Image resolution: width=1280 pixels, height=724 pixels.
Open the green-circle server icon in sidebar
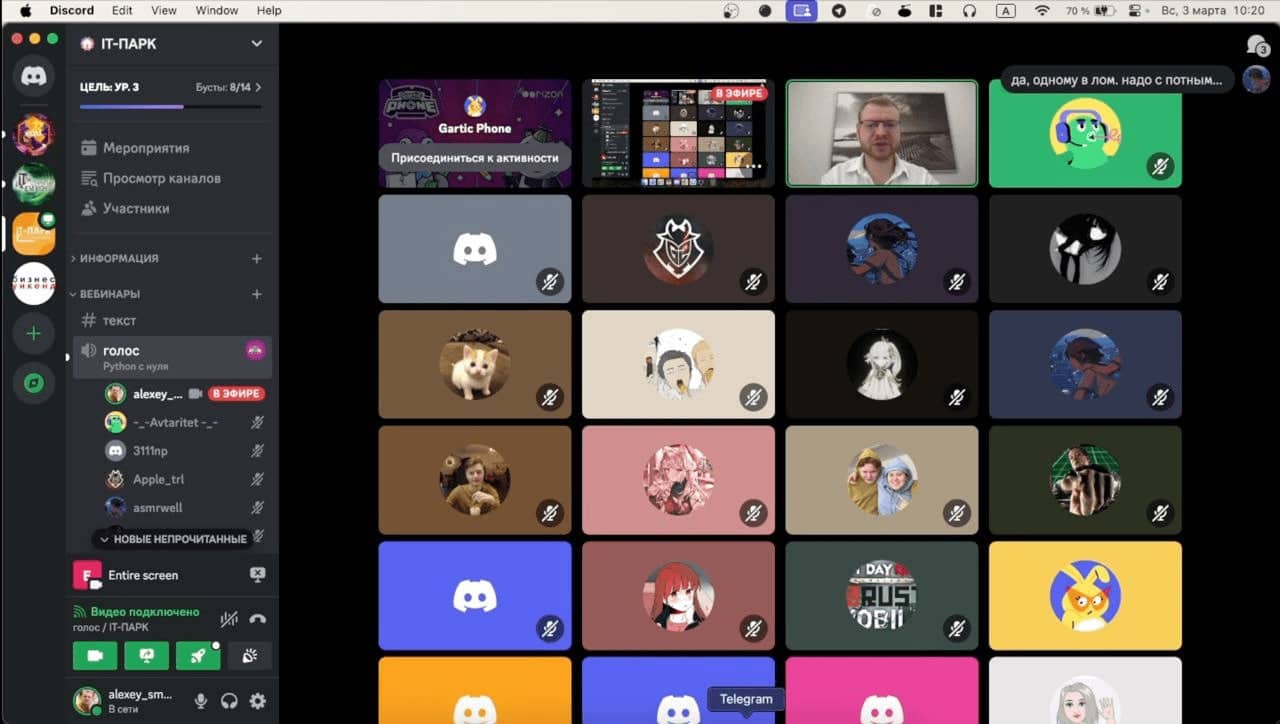34,183
